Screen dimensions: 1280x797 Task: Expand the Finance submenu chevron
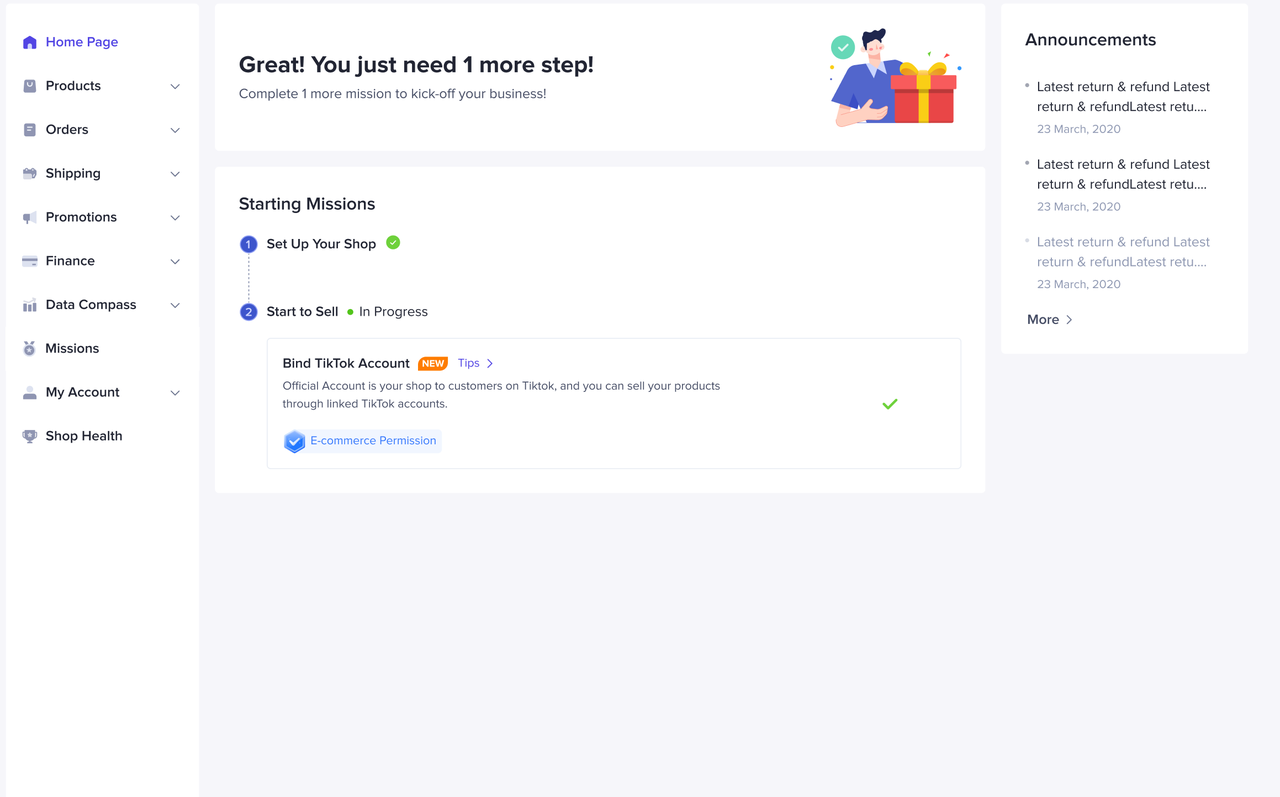point(175,262)
